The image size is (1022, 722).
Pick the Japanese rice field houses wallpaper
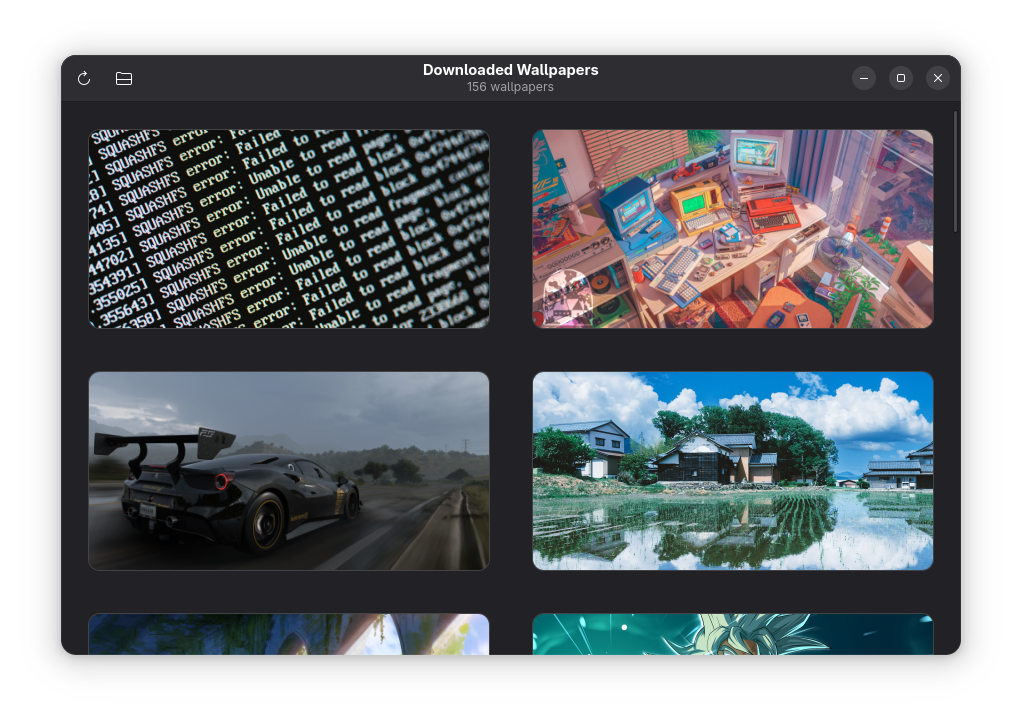pyautogui.click(x=733, y=471)
